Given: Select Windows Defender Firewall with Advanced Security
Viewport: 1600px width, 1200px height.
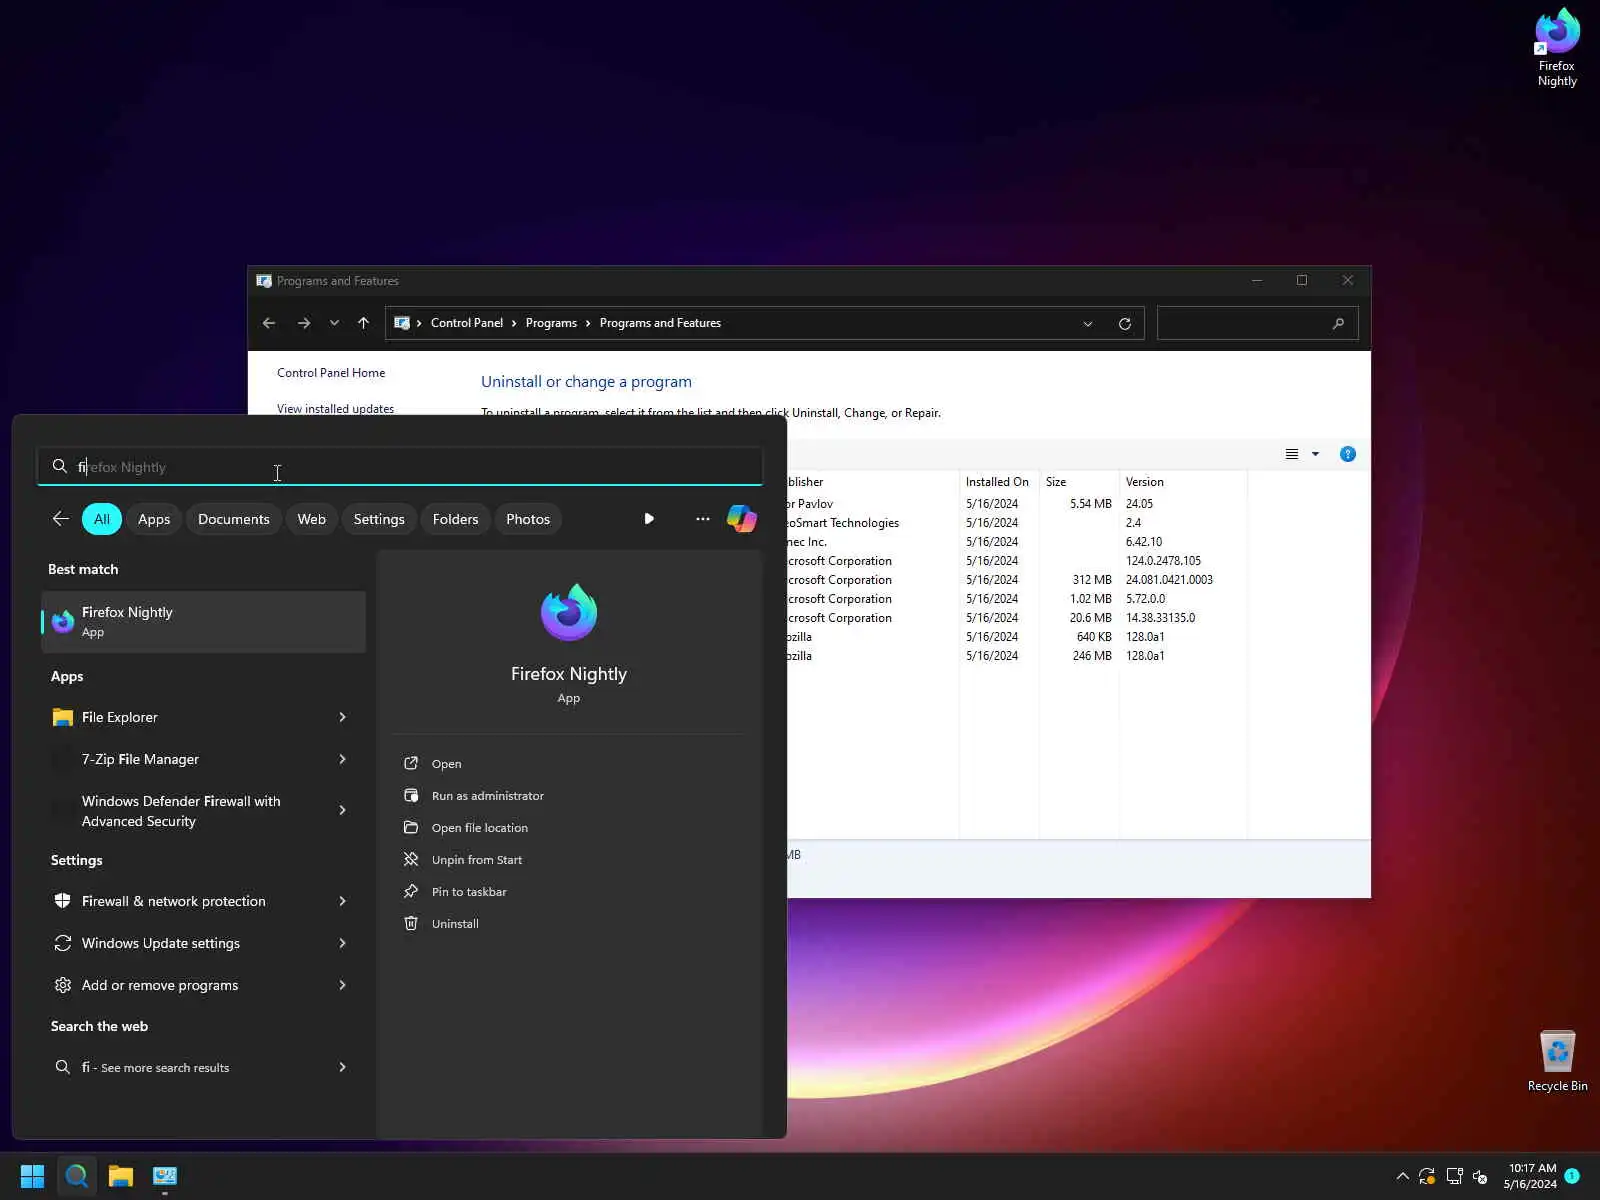Looking at the screenshot, I should pyautogui.click(x=186, y=811).
